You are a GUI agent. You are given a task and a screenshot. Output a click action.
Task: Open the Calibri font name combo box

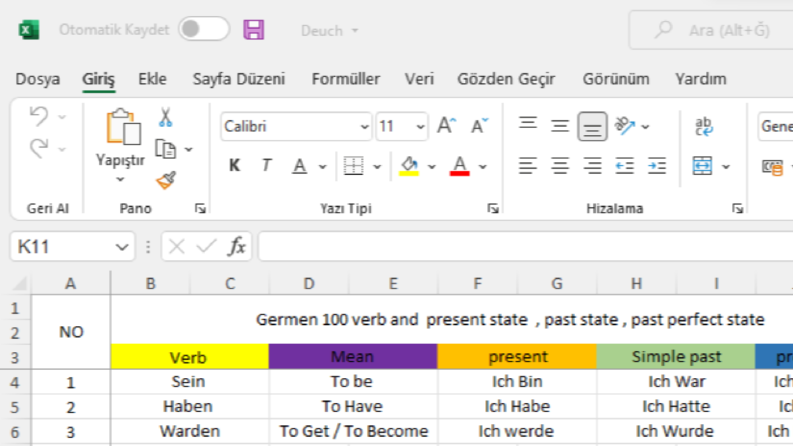pyautogui.click(x=296, y=126)
